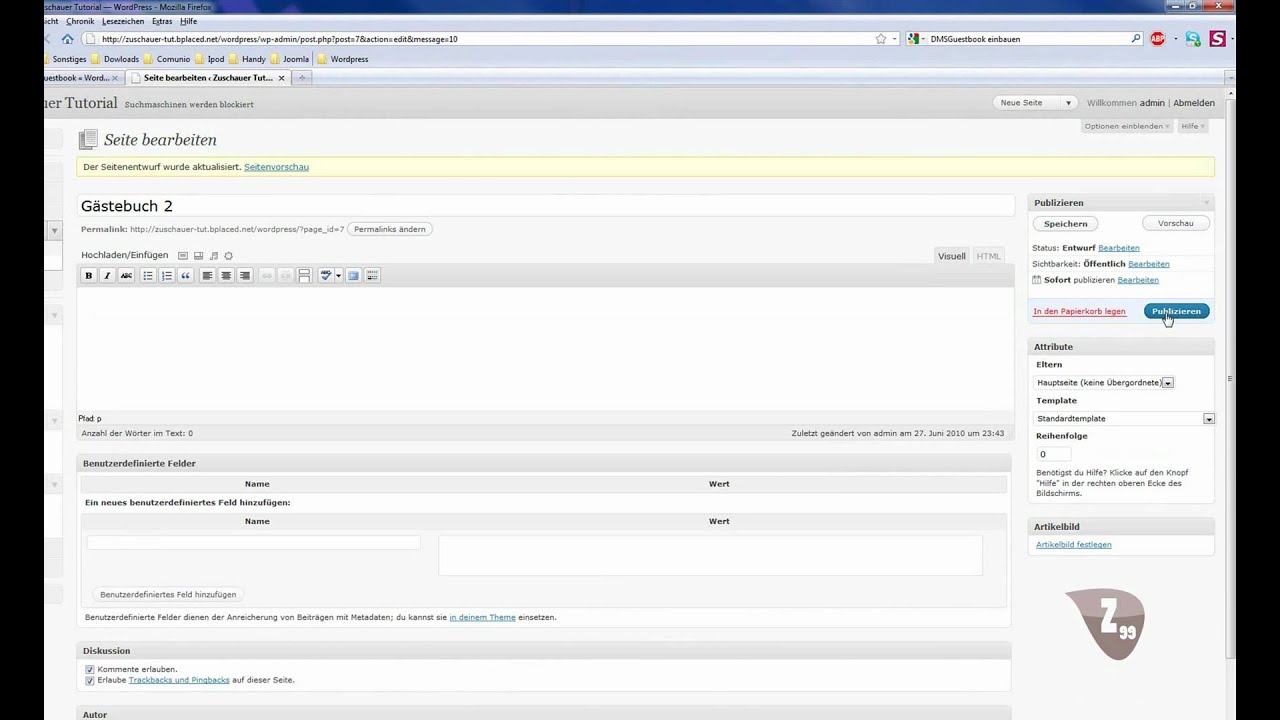Open the Template dropdown

click(x=1125, y=418)
